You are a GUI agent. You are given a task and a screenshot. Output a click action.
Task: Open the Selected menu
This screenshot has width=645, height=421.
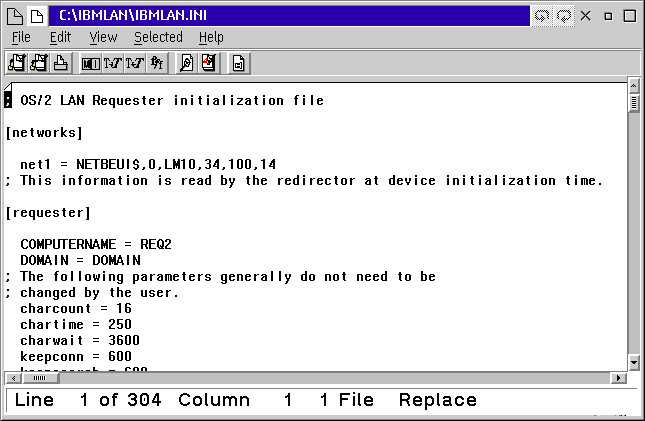(158, 37)
